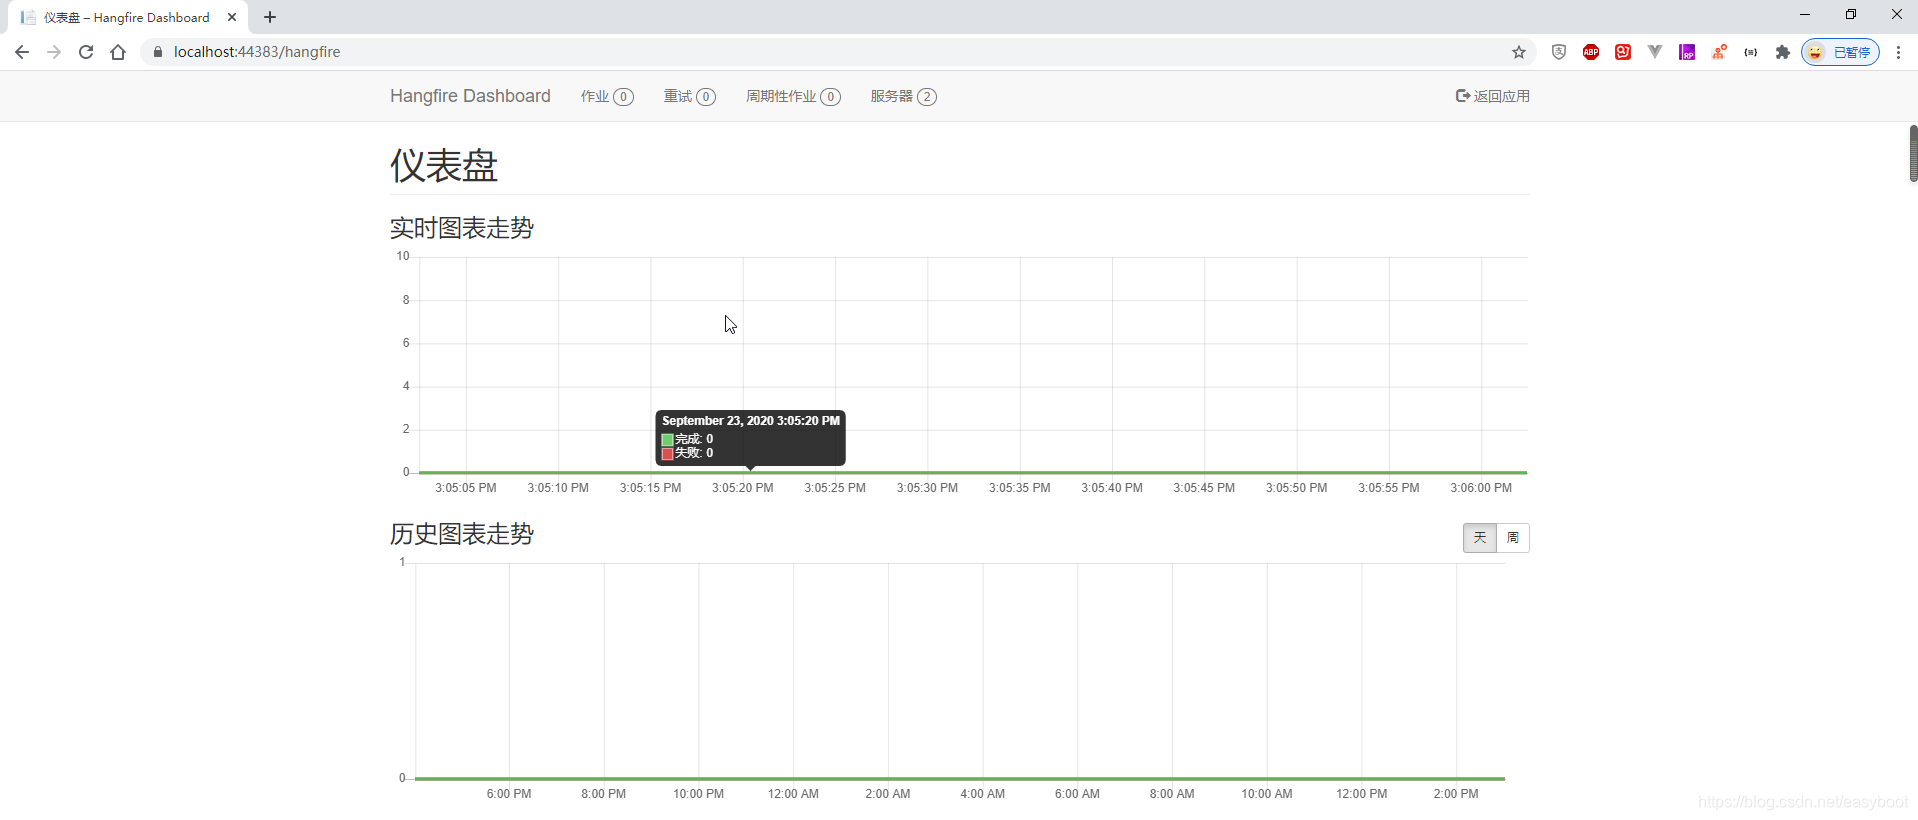This screenshot has width=1918, height=820.
Task: Open the browser home page icon
Action: point(118,52)
